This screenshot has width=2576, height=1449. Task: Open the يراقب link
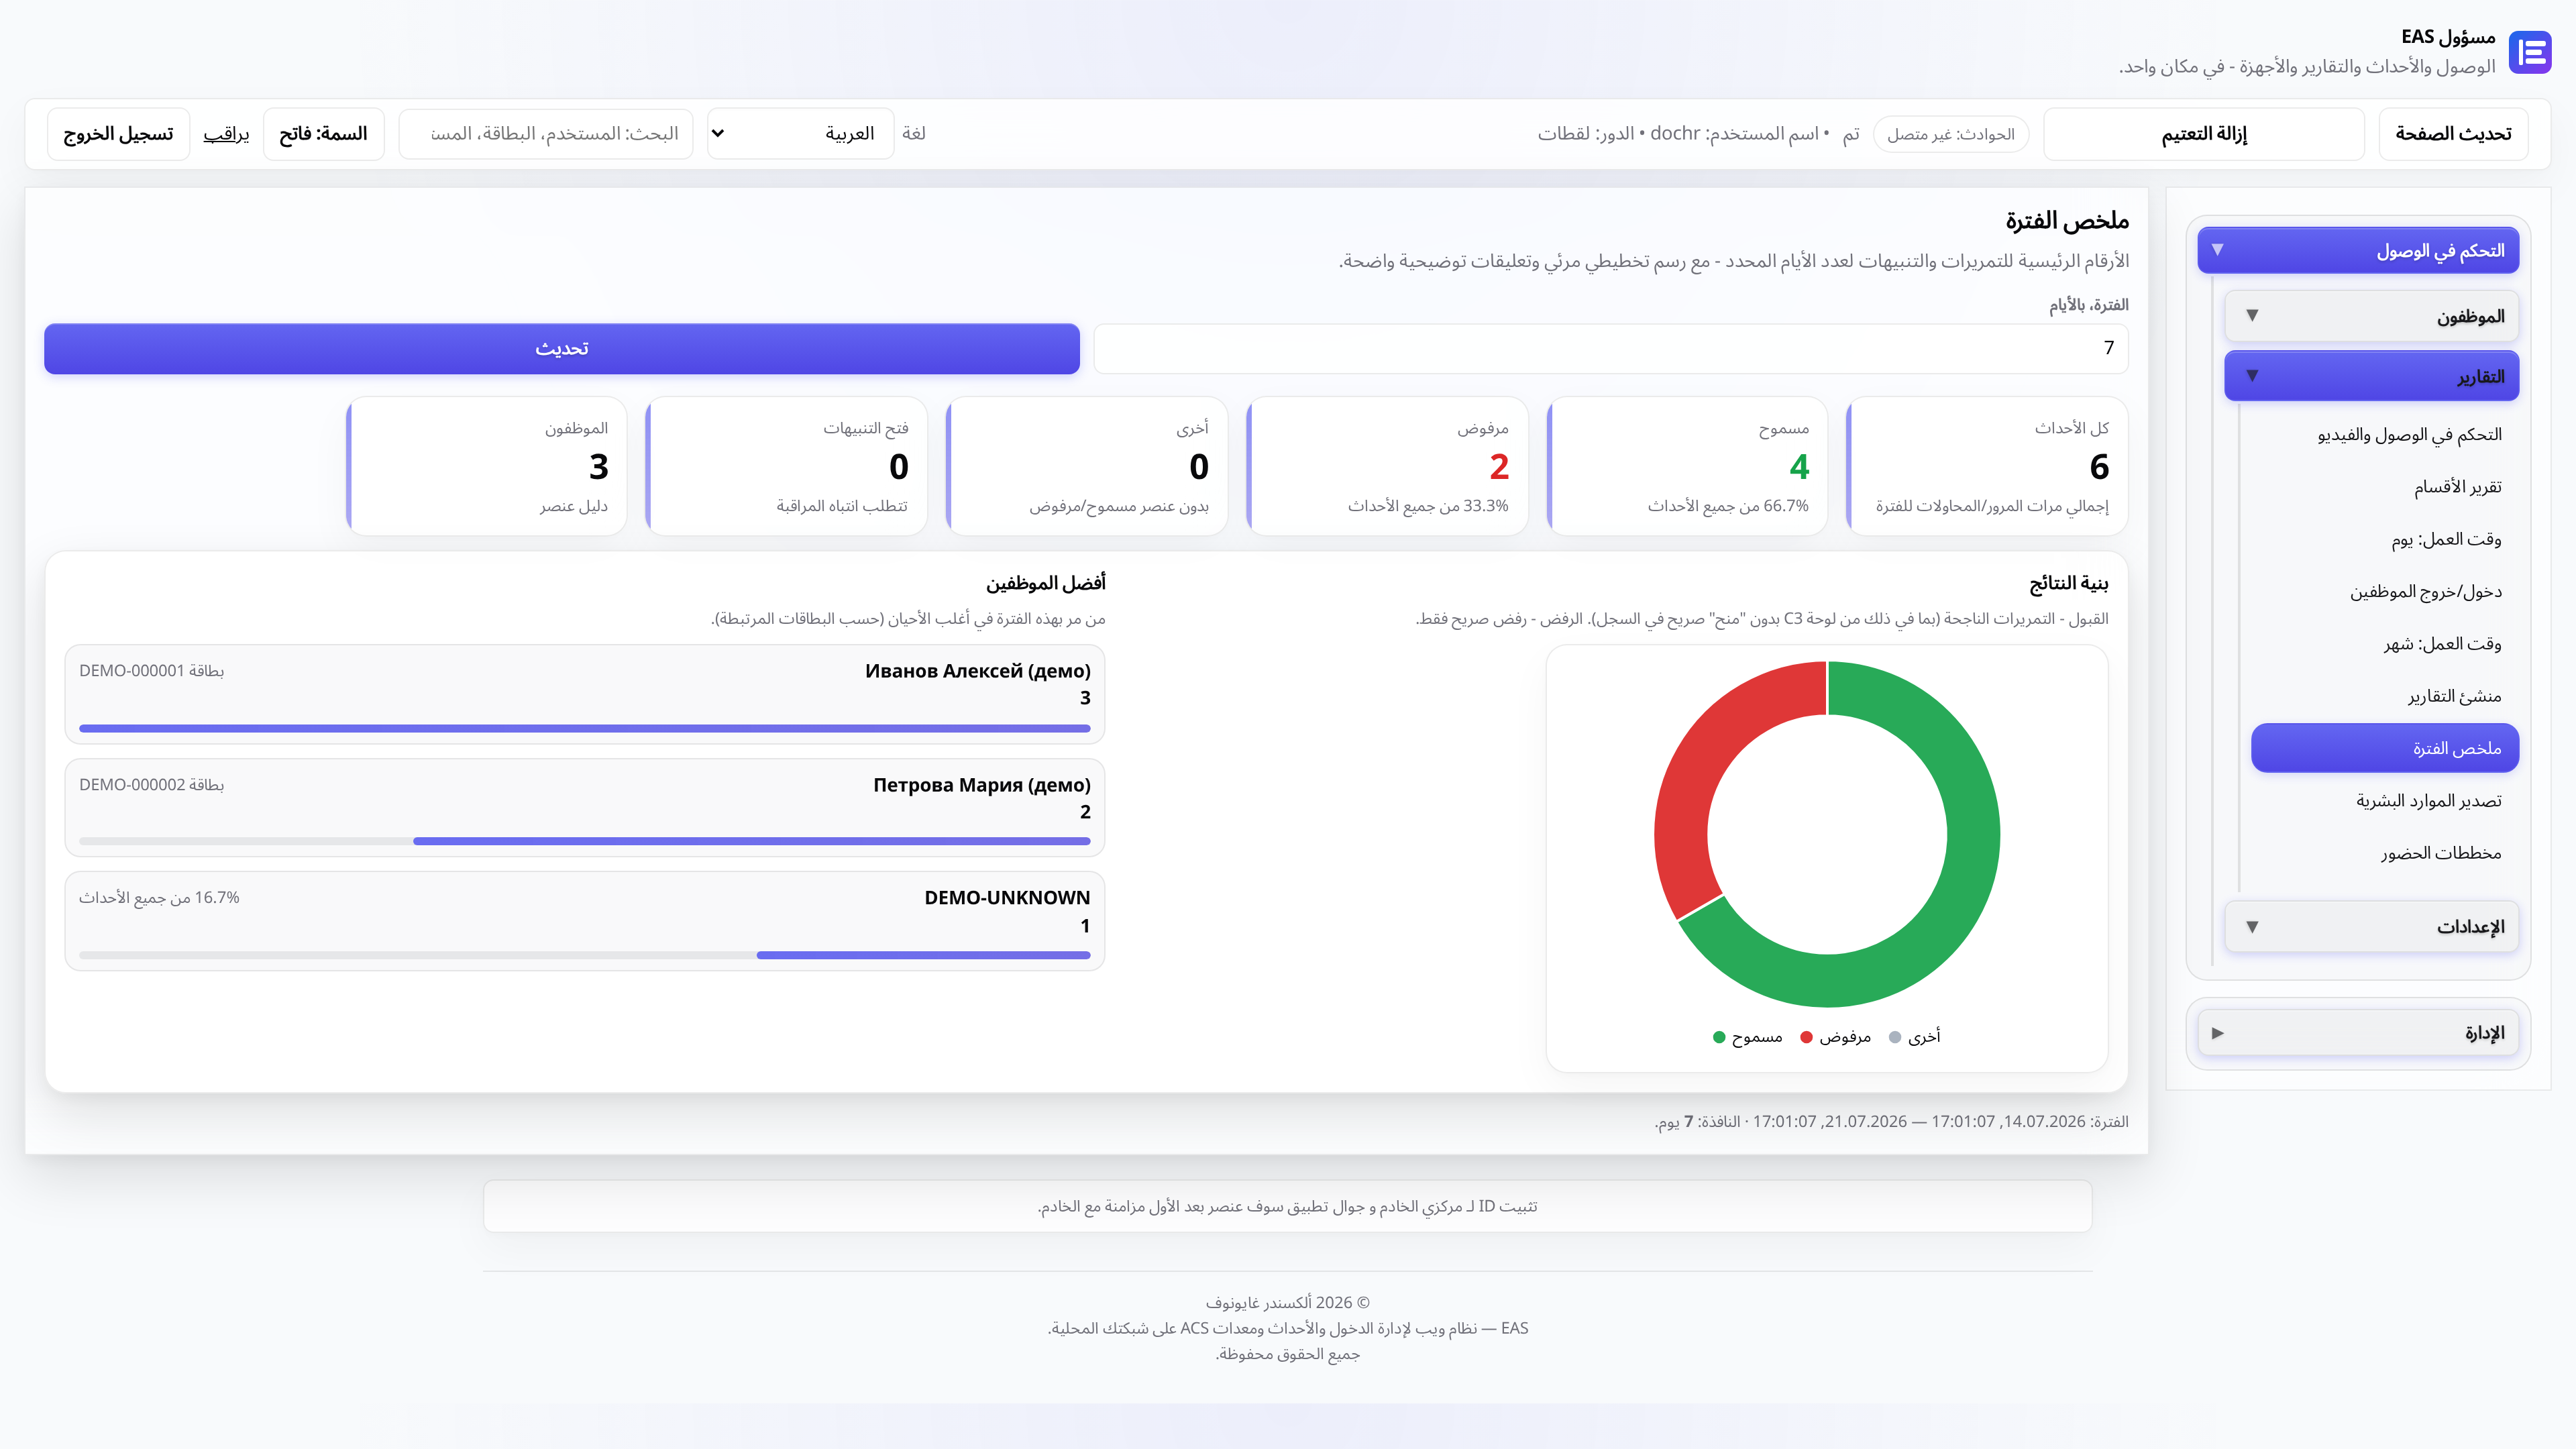(226, 134)
